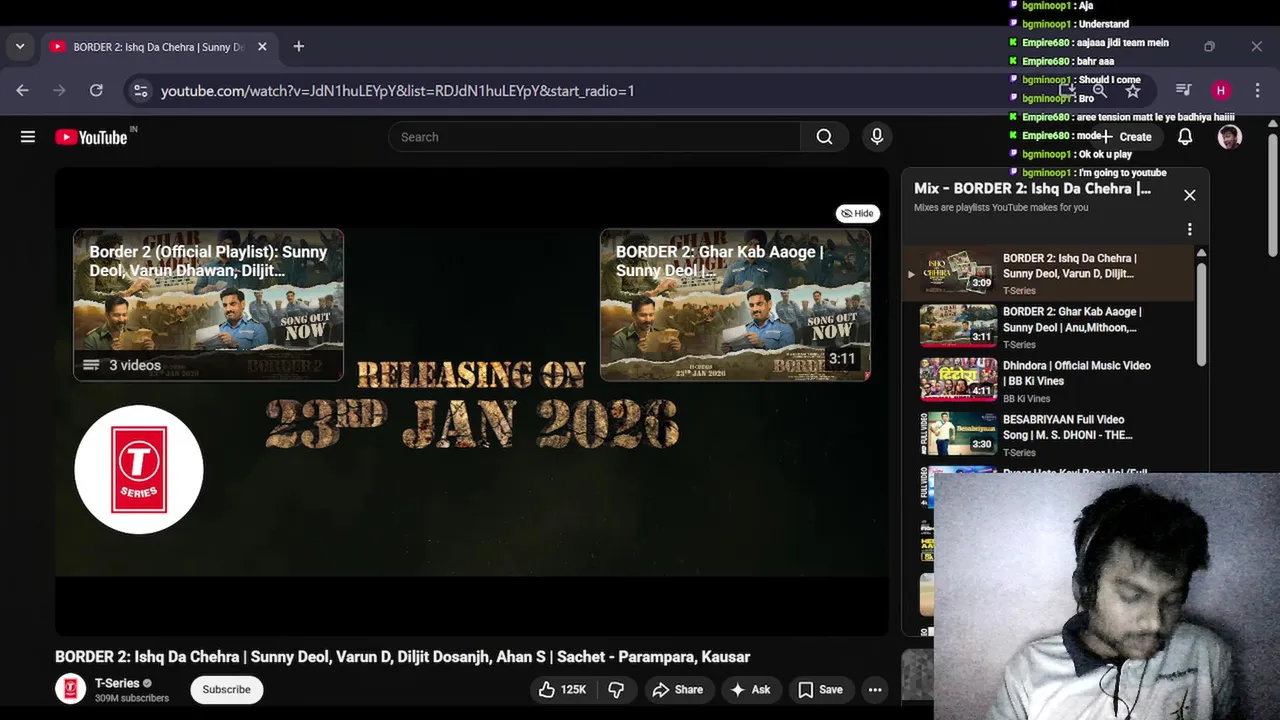Open the notifications bell

coord(1185,137)
